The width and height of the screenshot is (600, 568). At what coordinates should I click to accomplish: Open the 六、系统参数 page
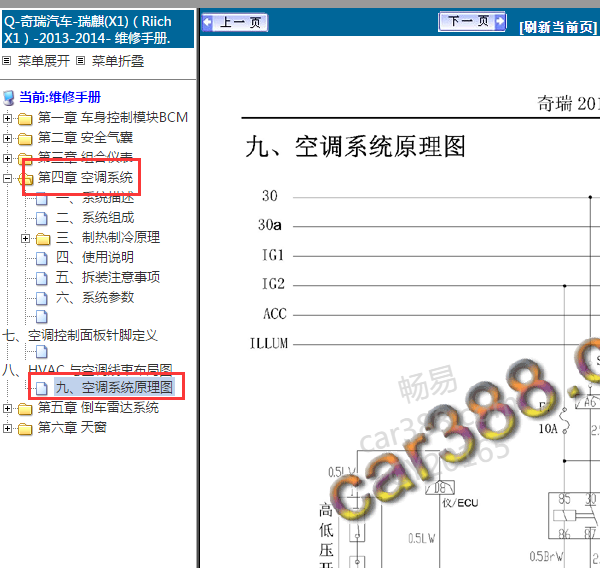[x=95, y=297]
